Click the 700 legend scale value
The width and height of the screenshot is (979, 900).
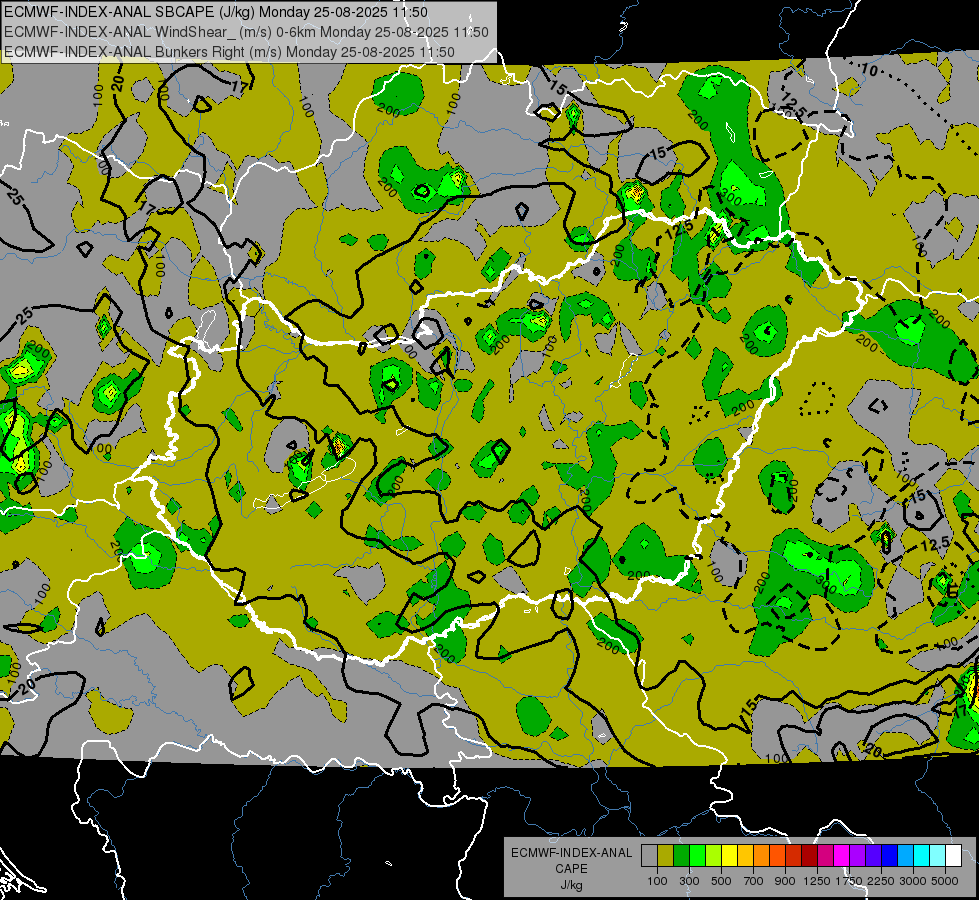[x=754, y=881]
